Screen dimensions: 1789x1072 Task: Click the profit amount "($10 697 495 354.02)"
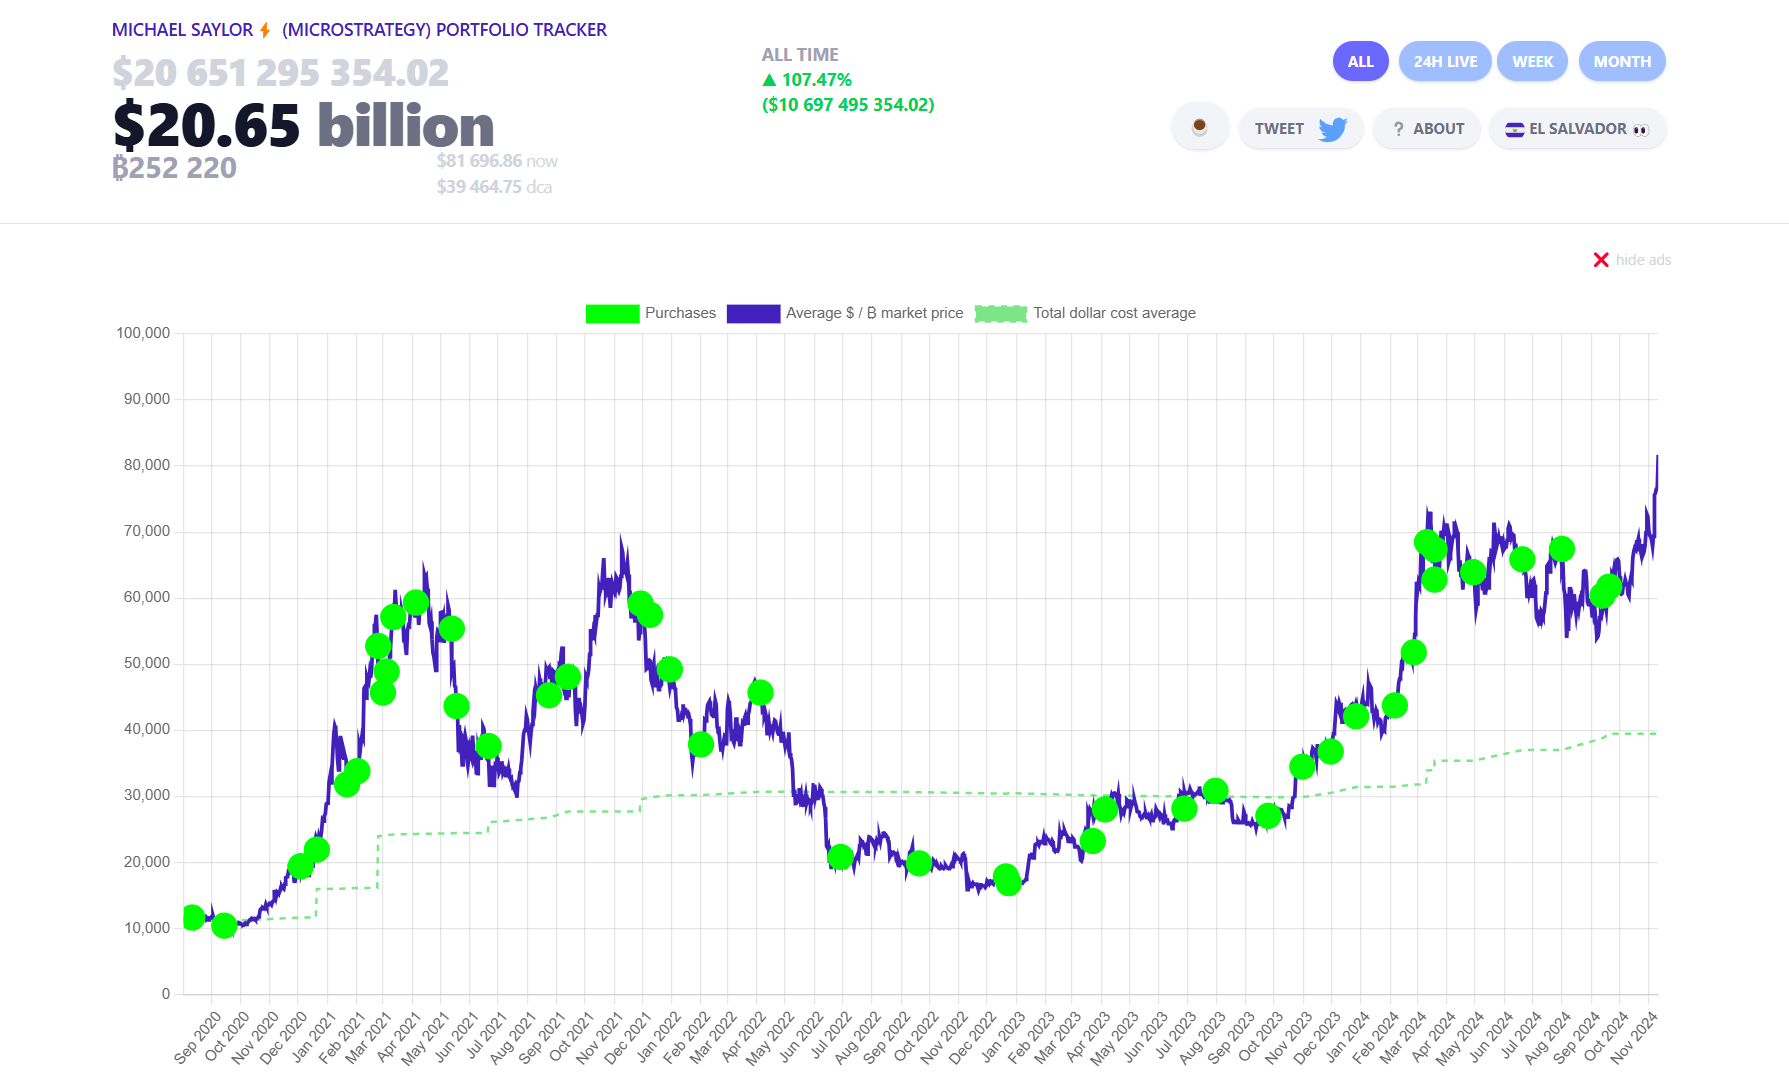(848, 105)
